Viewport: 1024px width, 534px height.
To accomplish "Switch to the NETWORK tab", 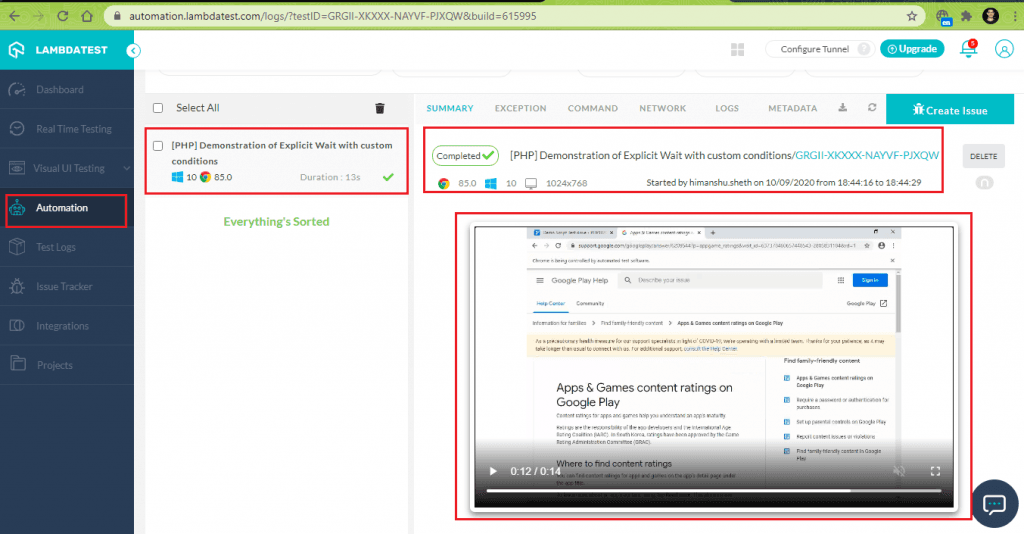I will click(x=662, y=108).
